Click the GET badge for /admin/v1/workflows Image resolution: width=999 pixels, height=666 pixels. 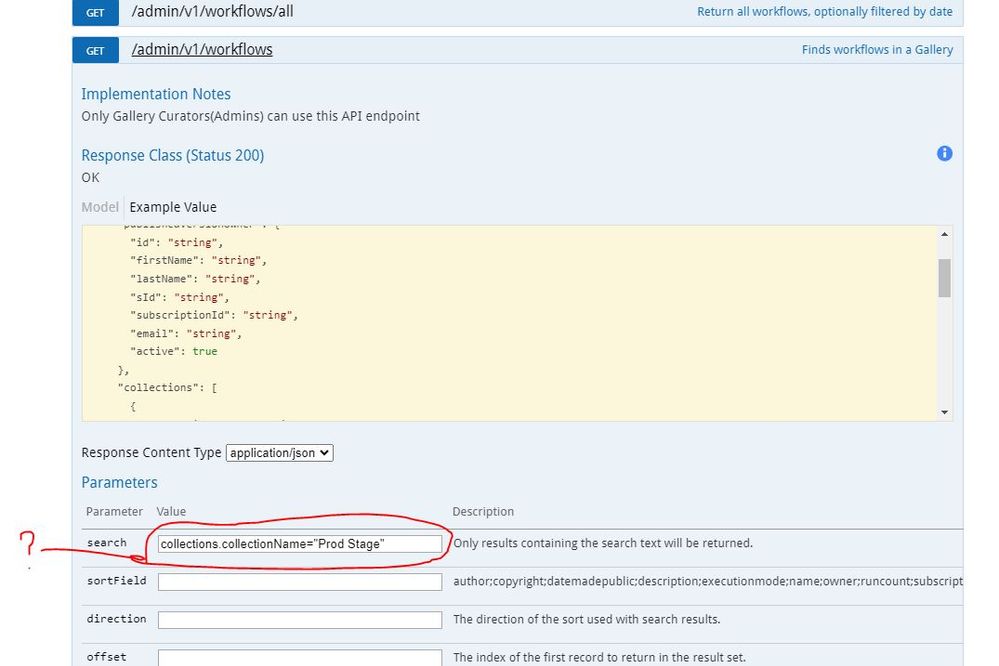coord(96,50)
